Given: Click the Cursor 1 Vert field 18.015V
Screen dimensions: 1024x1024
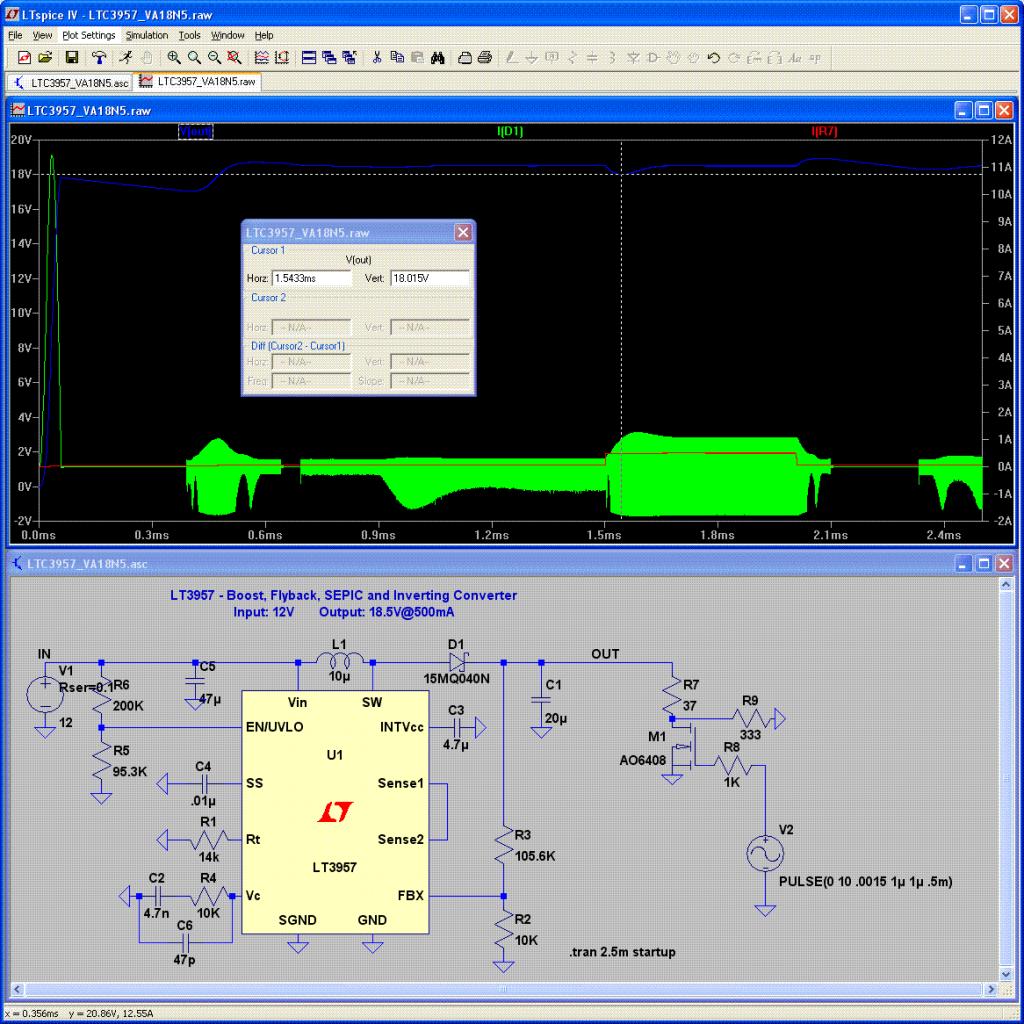Looking at the screenshot, I should (x=430, y=278).
